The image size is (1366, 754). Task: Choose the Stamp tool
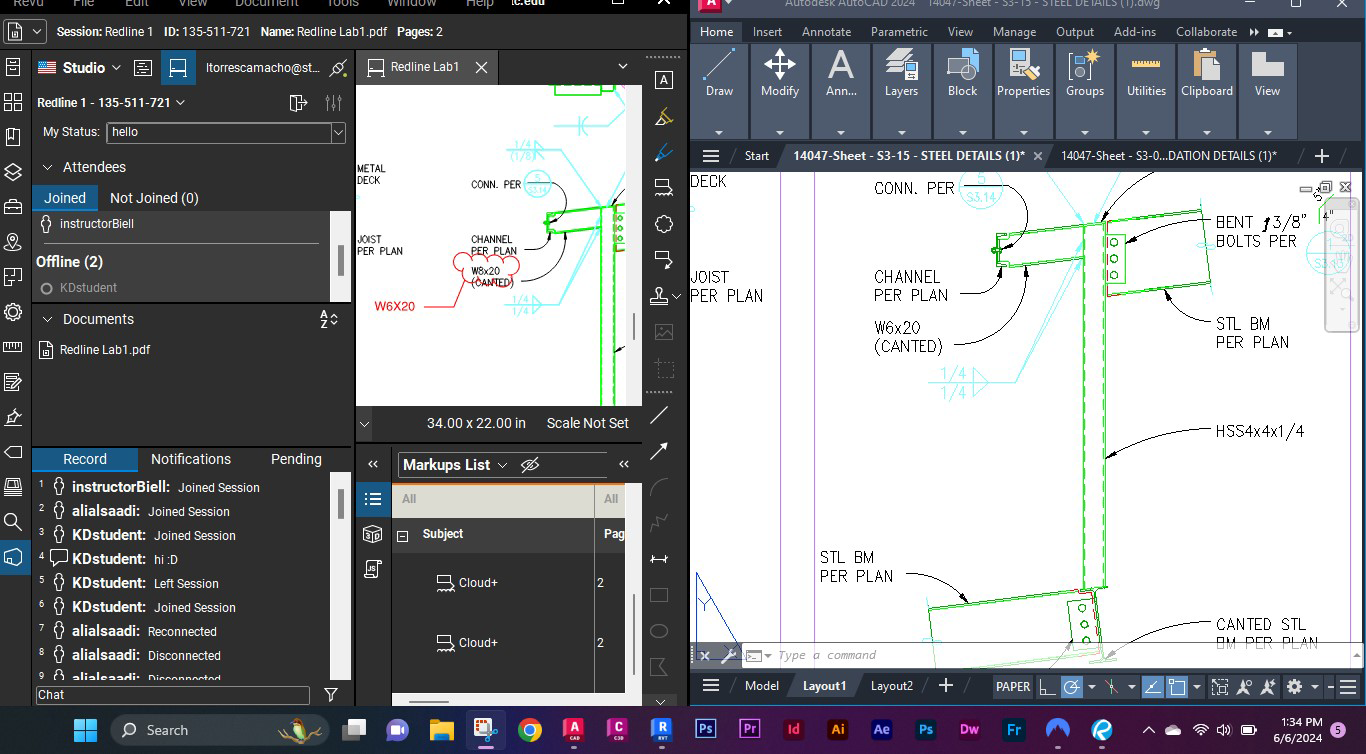pyautogui.click(x=660, y=296)
